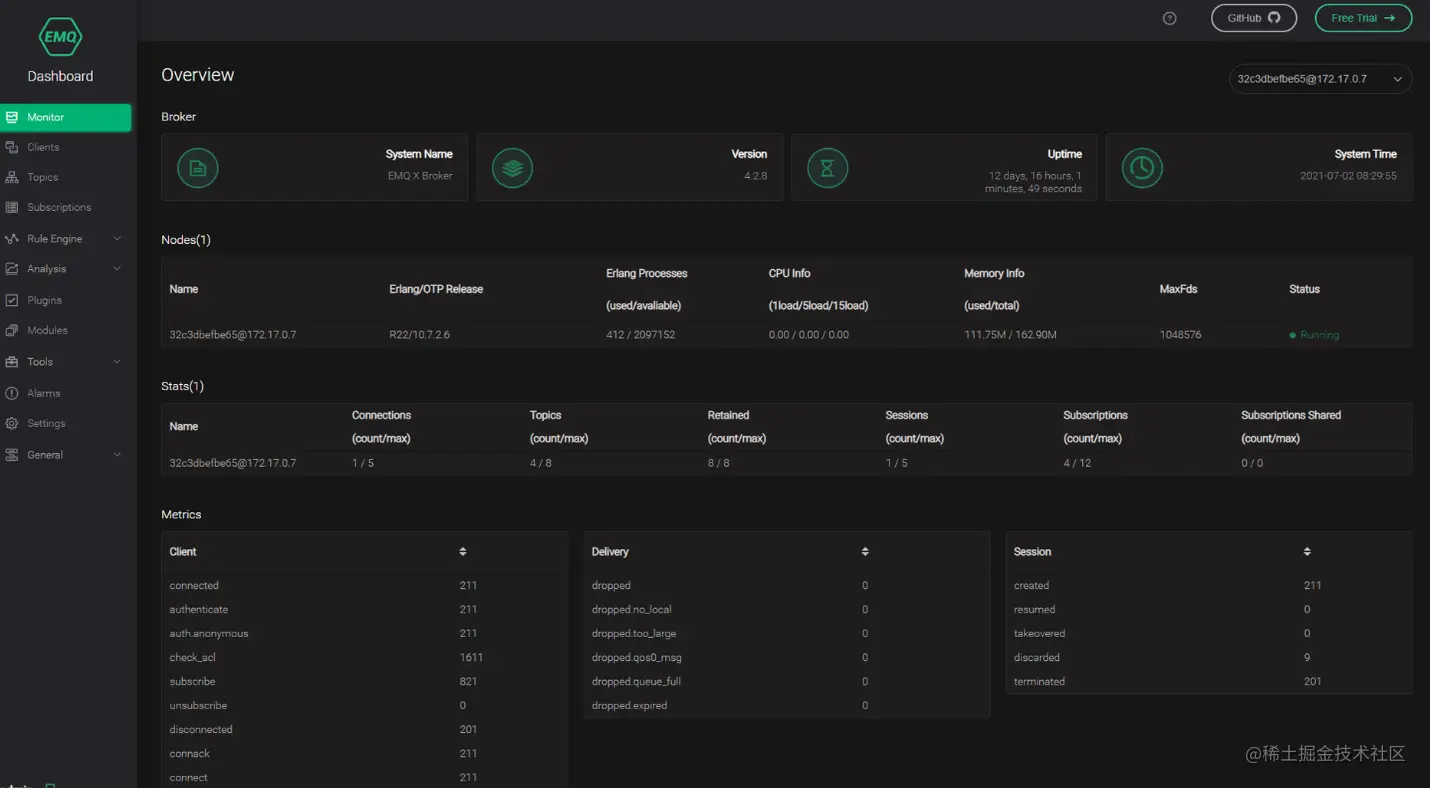Viewport: 1430px width, 788px height.
Task: Click the Alarms alert icon
Action: point(12,393)
